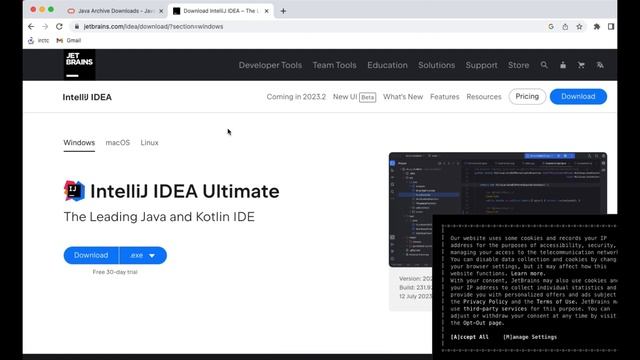Open the Store menu
Screen dimensions: 640x360
[x=518, y=65]
